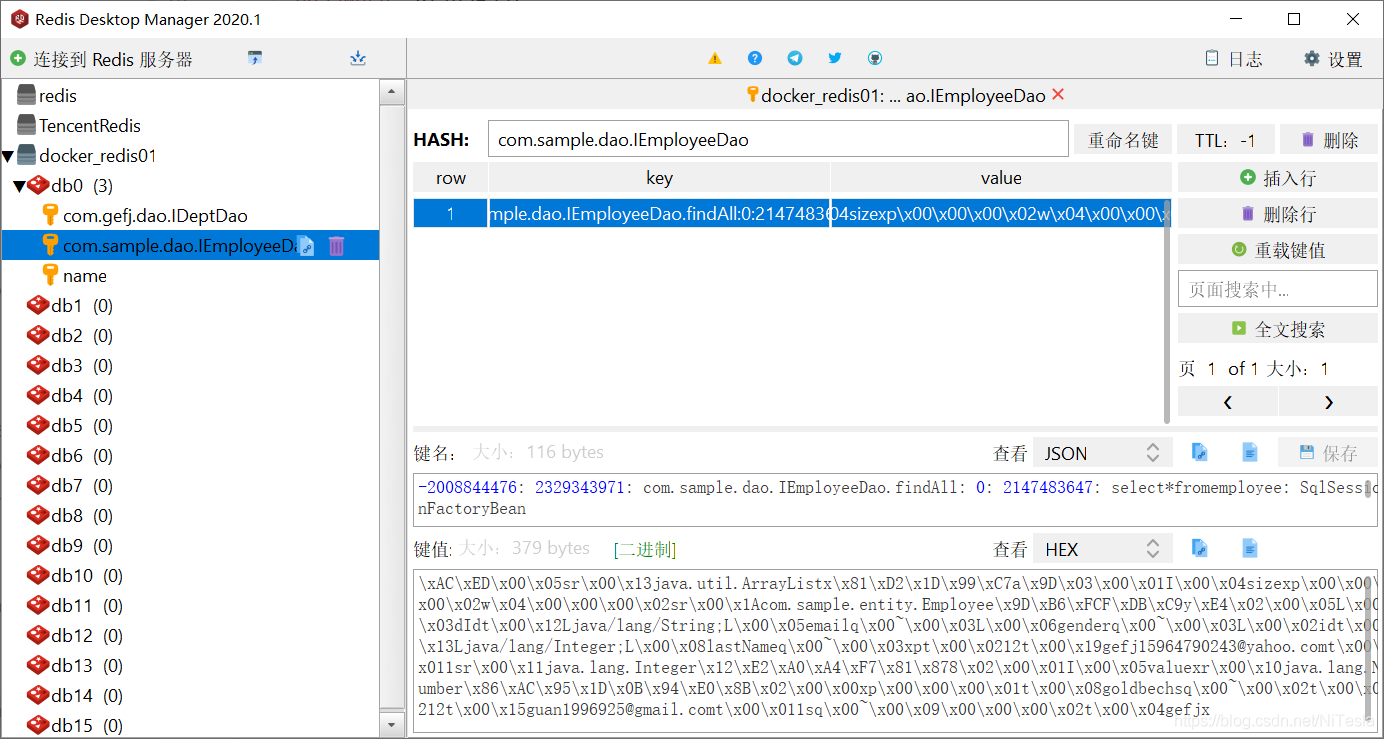Viewport: 1384px width, 739px height.
Task: Click the key name text area
Action: pos(896,498)
